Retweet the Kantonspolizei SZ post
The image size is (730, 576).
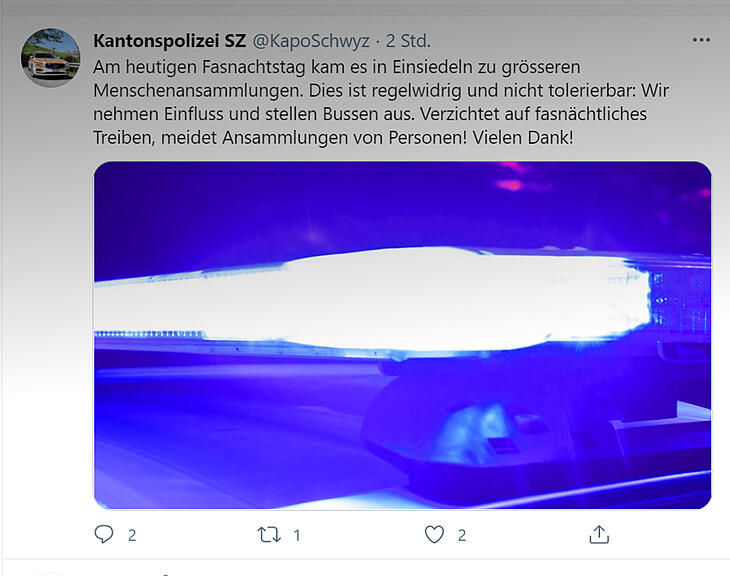pyautogui.click(x=269, y=535)
